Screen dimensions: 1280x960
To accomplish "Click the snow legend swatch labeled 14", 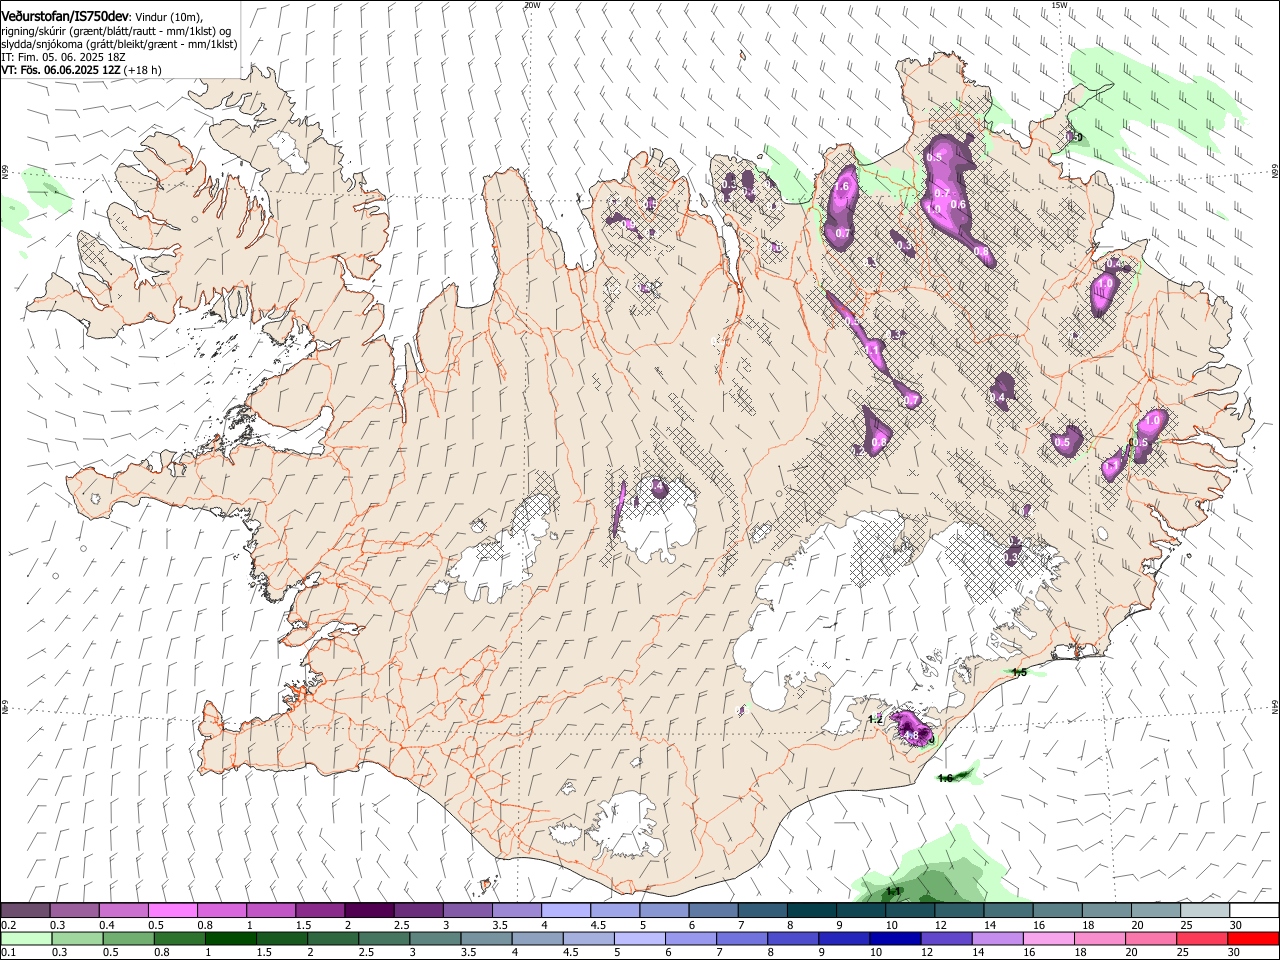I will coord(1008,911).
